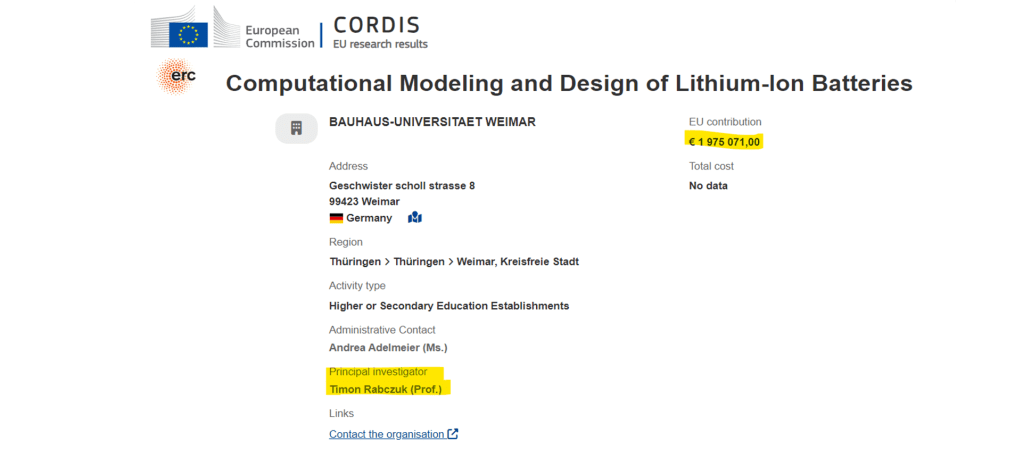Click the EU research results tagline

(381, 44)
